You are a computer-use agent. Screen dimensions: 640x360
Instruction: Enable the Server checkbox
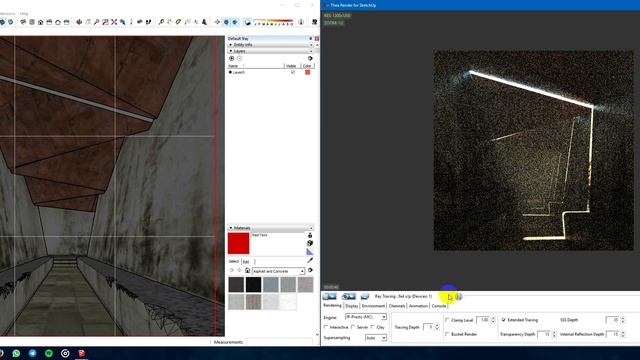(x=353, y=327)
